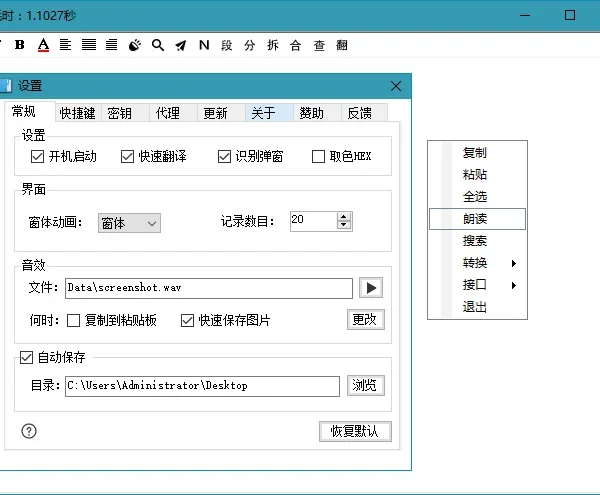600x495 pixels.
Task: Click the magnifier search icon
Action: click(158, 45)
